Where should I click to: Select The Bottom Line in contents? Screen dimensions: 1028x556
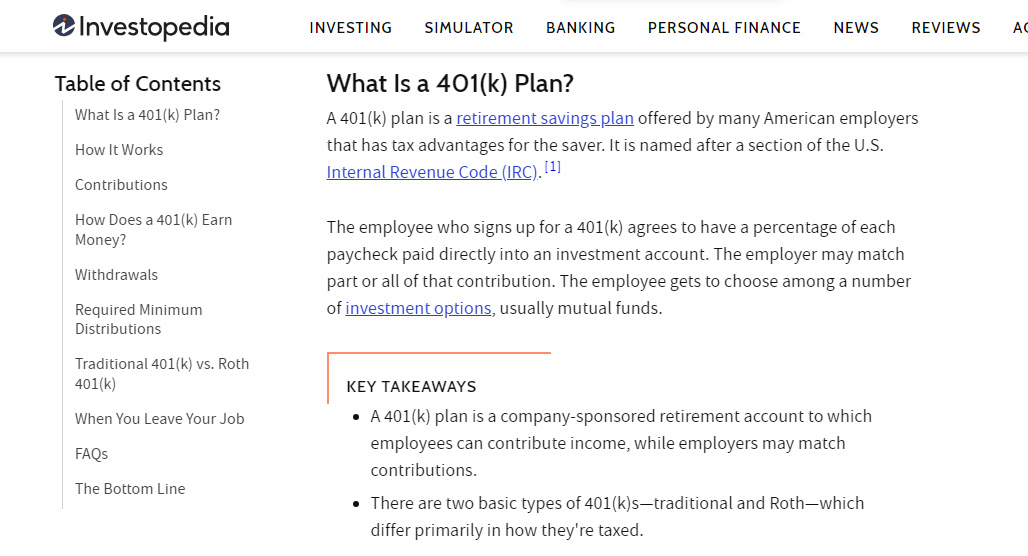[130, 488]
